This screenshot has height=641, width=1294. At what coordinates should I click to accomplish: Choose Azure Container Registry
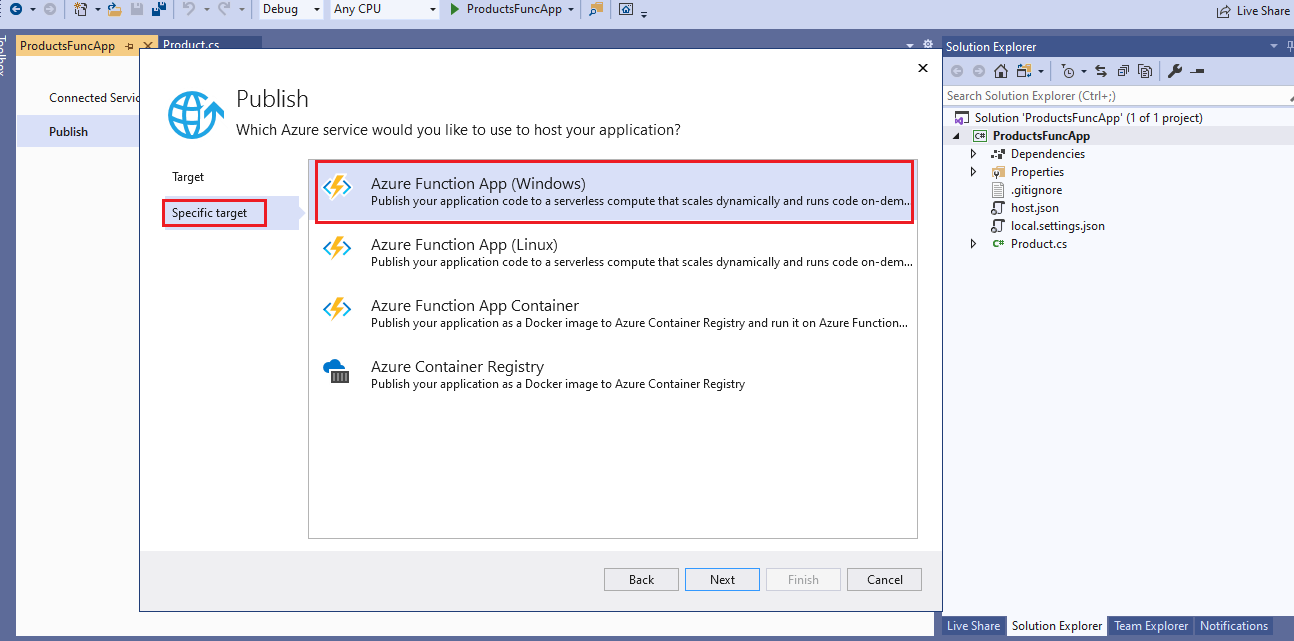pos(614,375)
